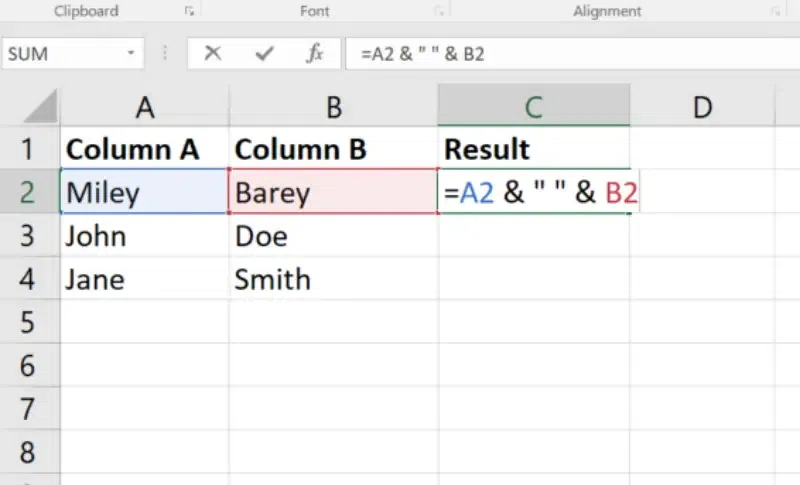The width and height of the screenshot is (800, 485).
Task: Select column D header
Action: pyautogui.click(x=703, y=107)
